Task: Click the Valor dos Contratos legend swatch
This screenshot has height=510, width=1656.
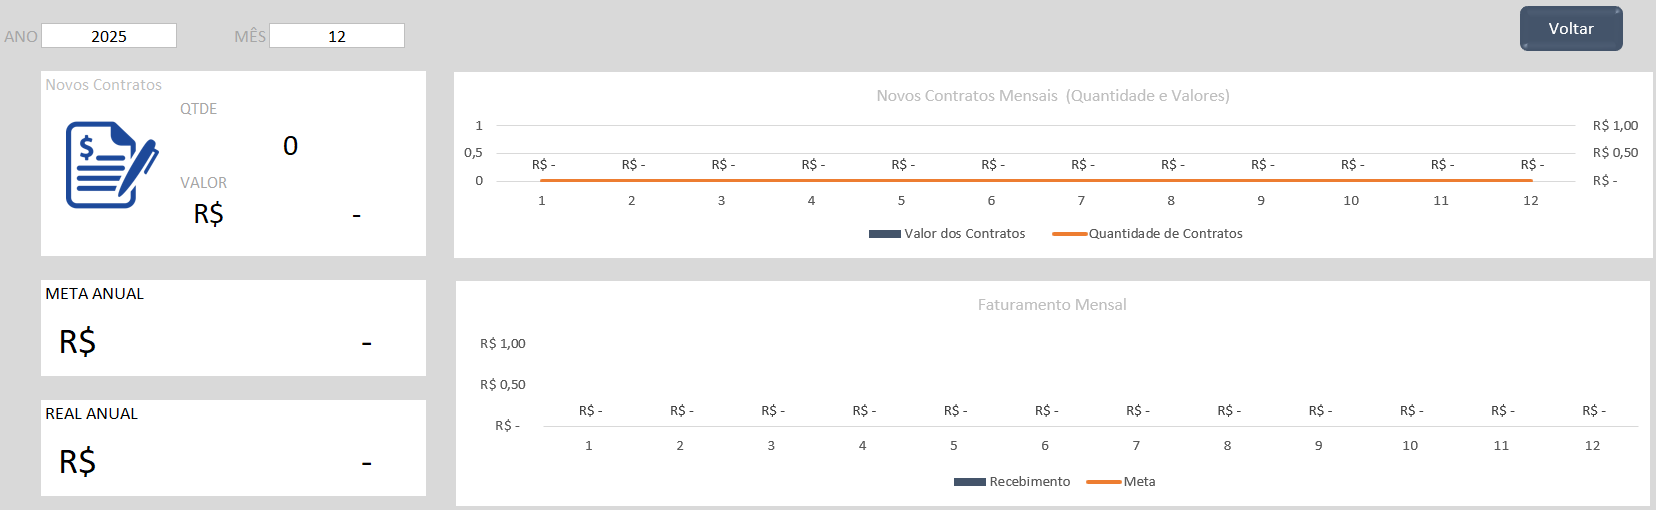Action: coord(885,234)
